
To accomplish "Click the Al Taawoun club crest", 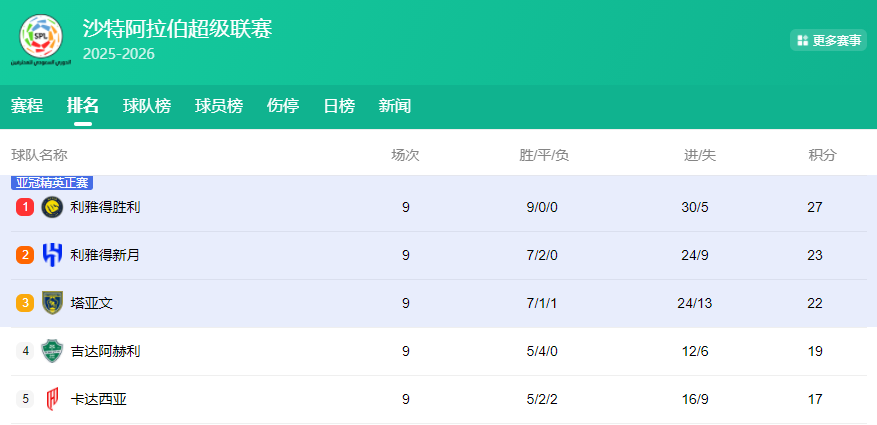I will (x=52, y=303).
